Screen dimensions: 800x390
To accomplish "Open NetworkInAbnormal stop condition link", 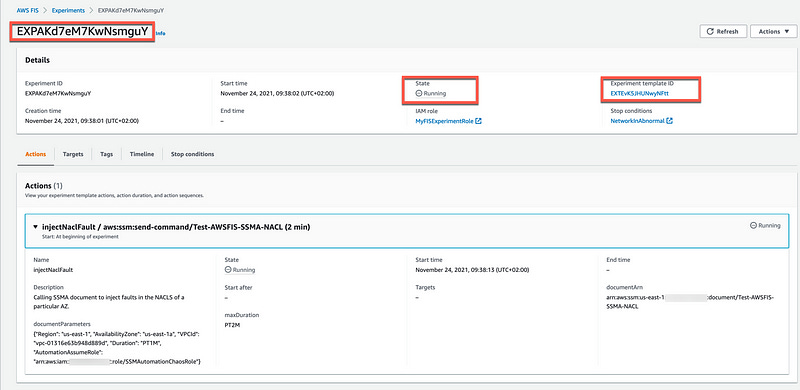I will click(x=638, y=121).
